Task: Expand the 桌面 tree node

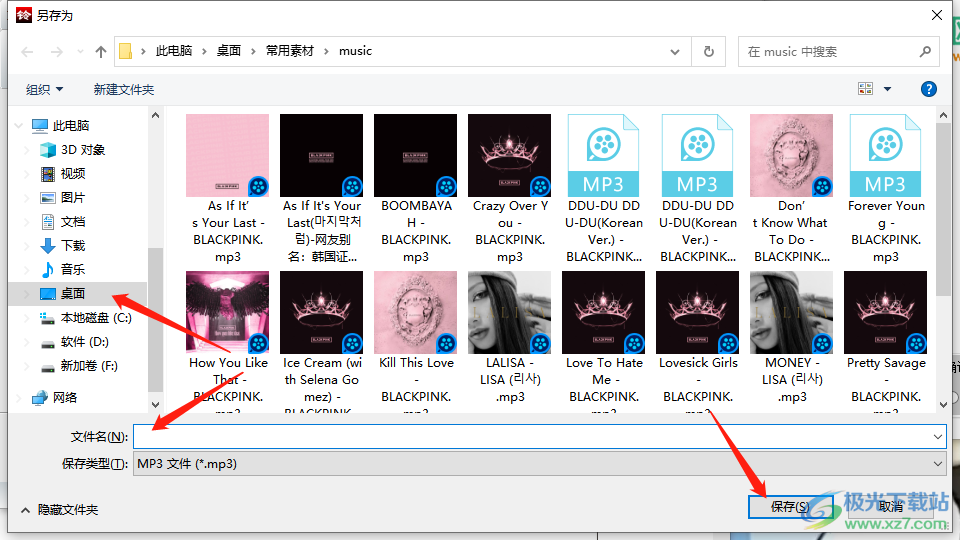Action: 26,294
